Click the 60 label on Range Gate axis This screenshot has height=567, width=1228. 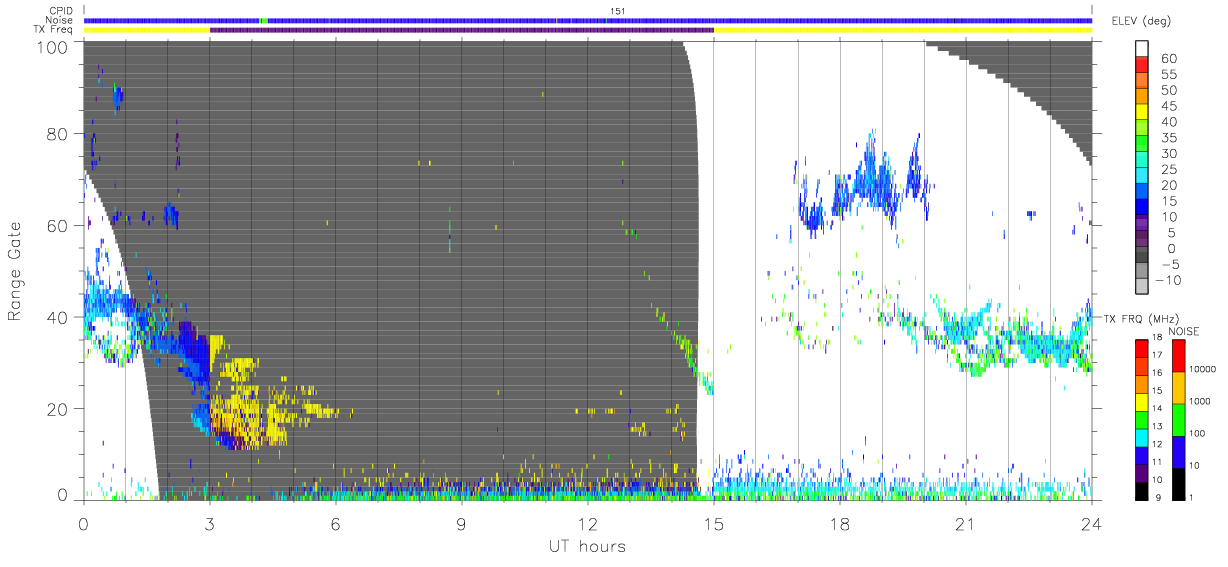tap(57, 226)
